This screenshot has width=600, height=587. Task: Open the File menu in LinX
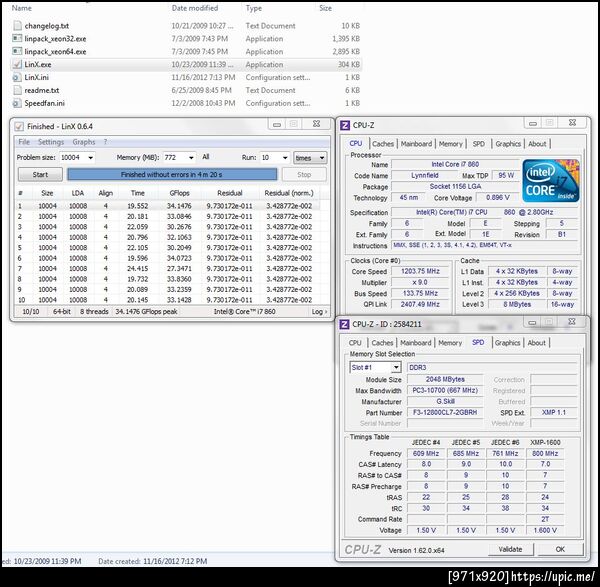(24, 142)
